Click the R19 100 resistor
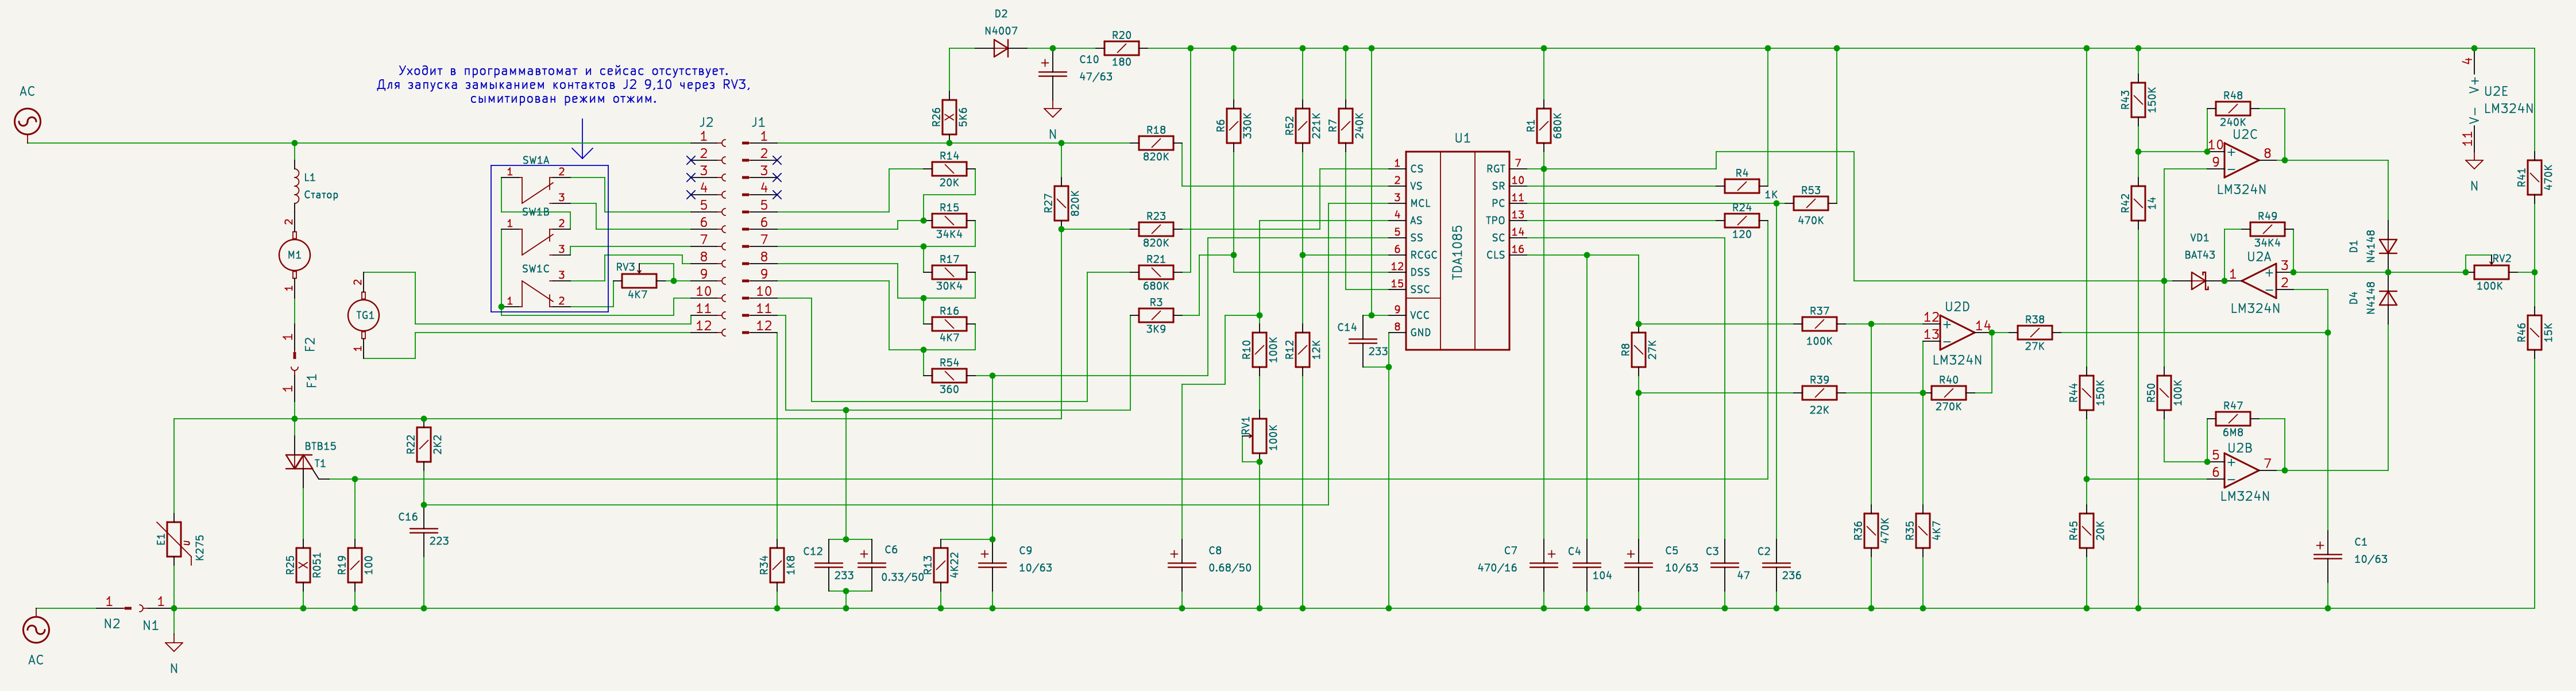Image resolution: width=2576 pixels, height=691 pixels. [x=355, y=565]
